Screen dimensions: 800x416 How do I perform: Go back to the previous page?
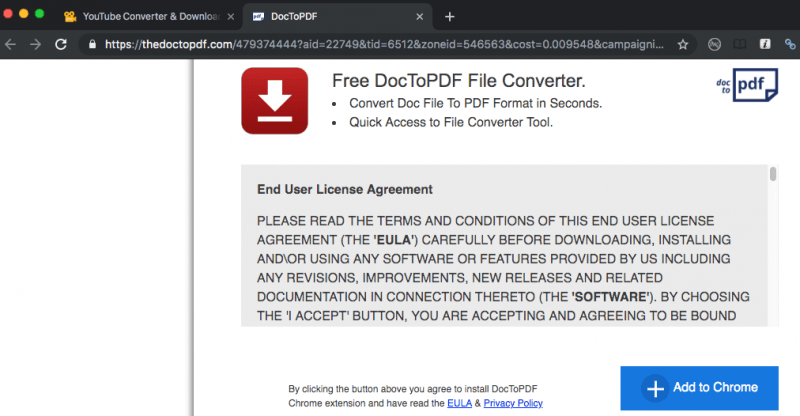[11, 45]
